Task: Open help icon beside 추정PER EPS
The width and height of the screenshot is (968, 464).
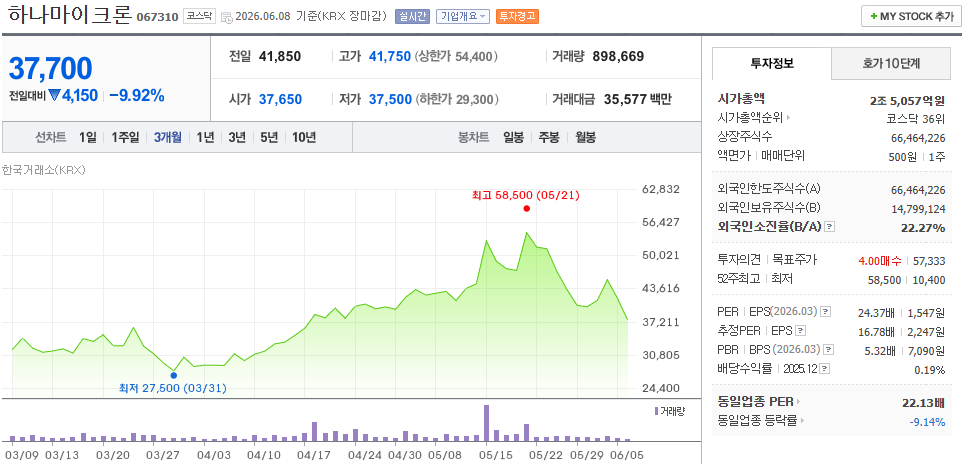Action: 801,331
